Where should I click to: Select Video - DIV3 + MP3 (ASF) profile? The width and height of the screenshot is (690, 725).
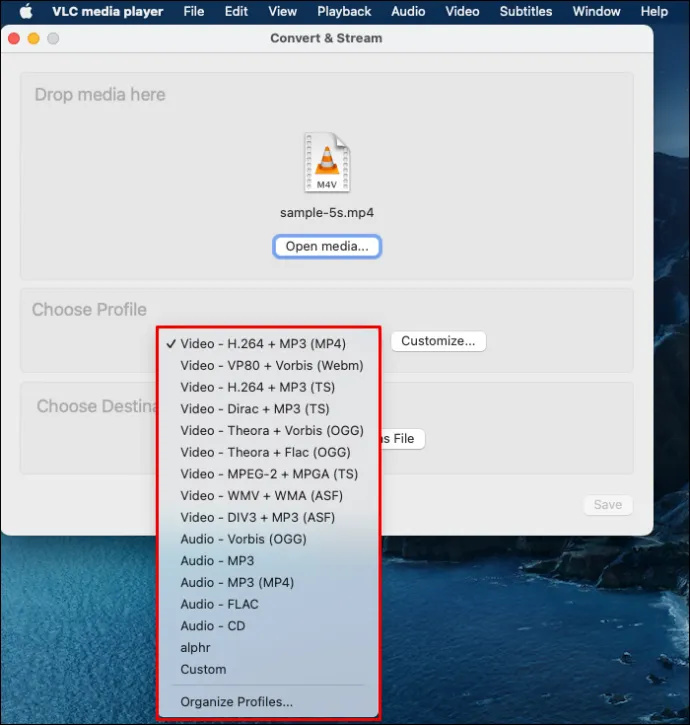tap(268, 518)
